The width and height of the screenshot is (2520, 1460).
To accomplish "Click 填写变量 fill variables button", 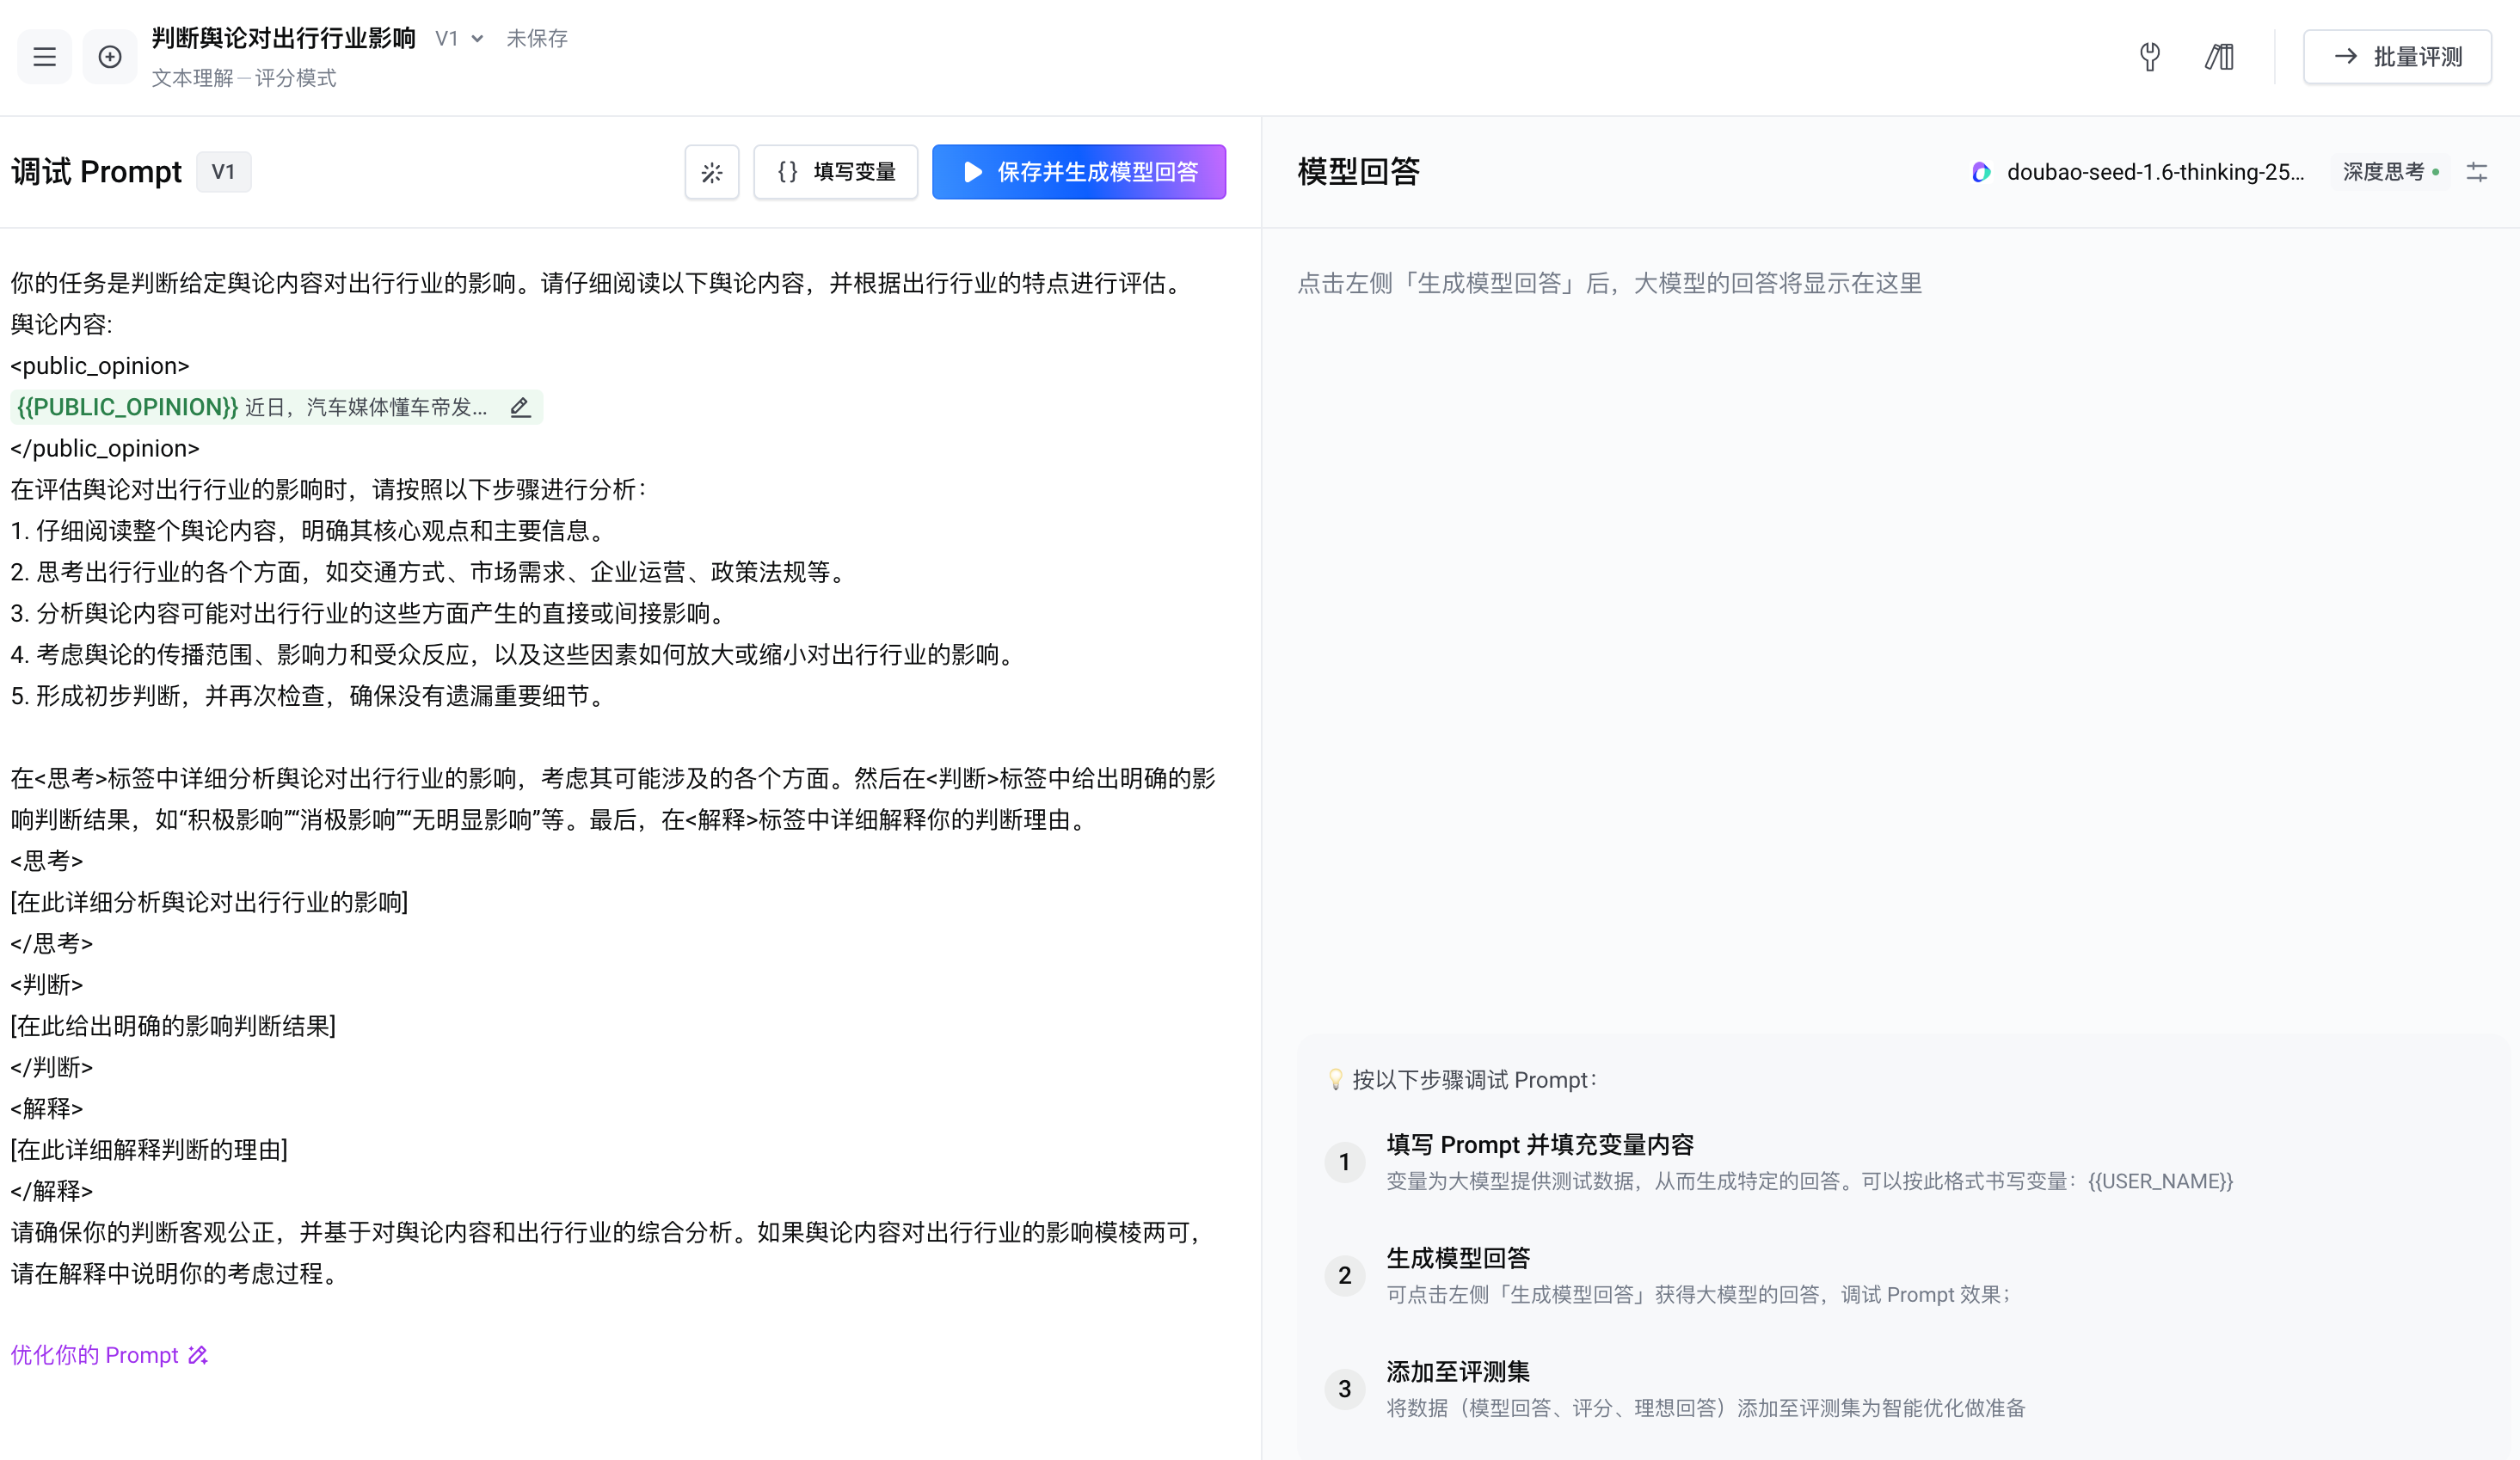I will pos(836,172).
